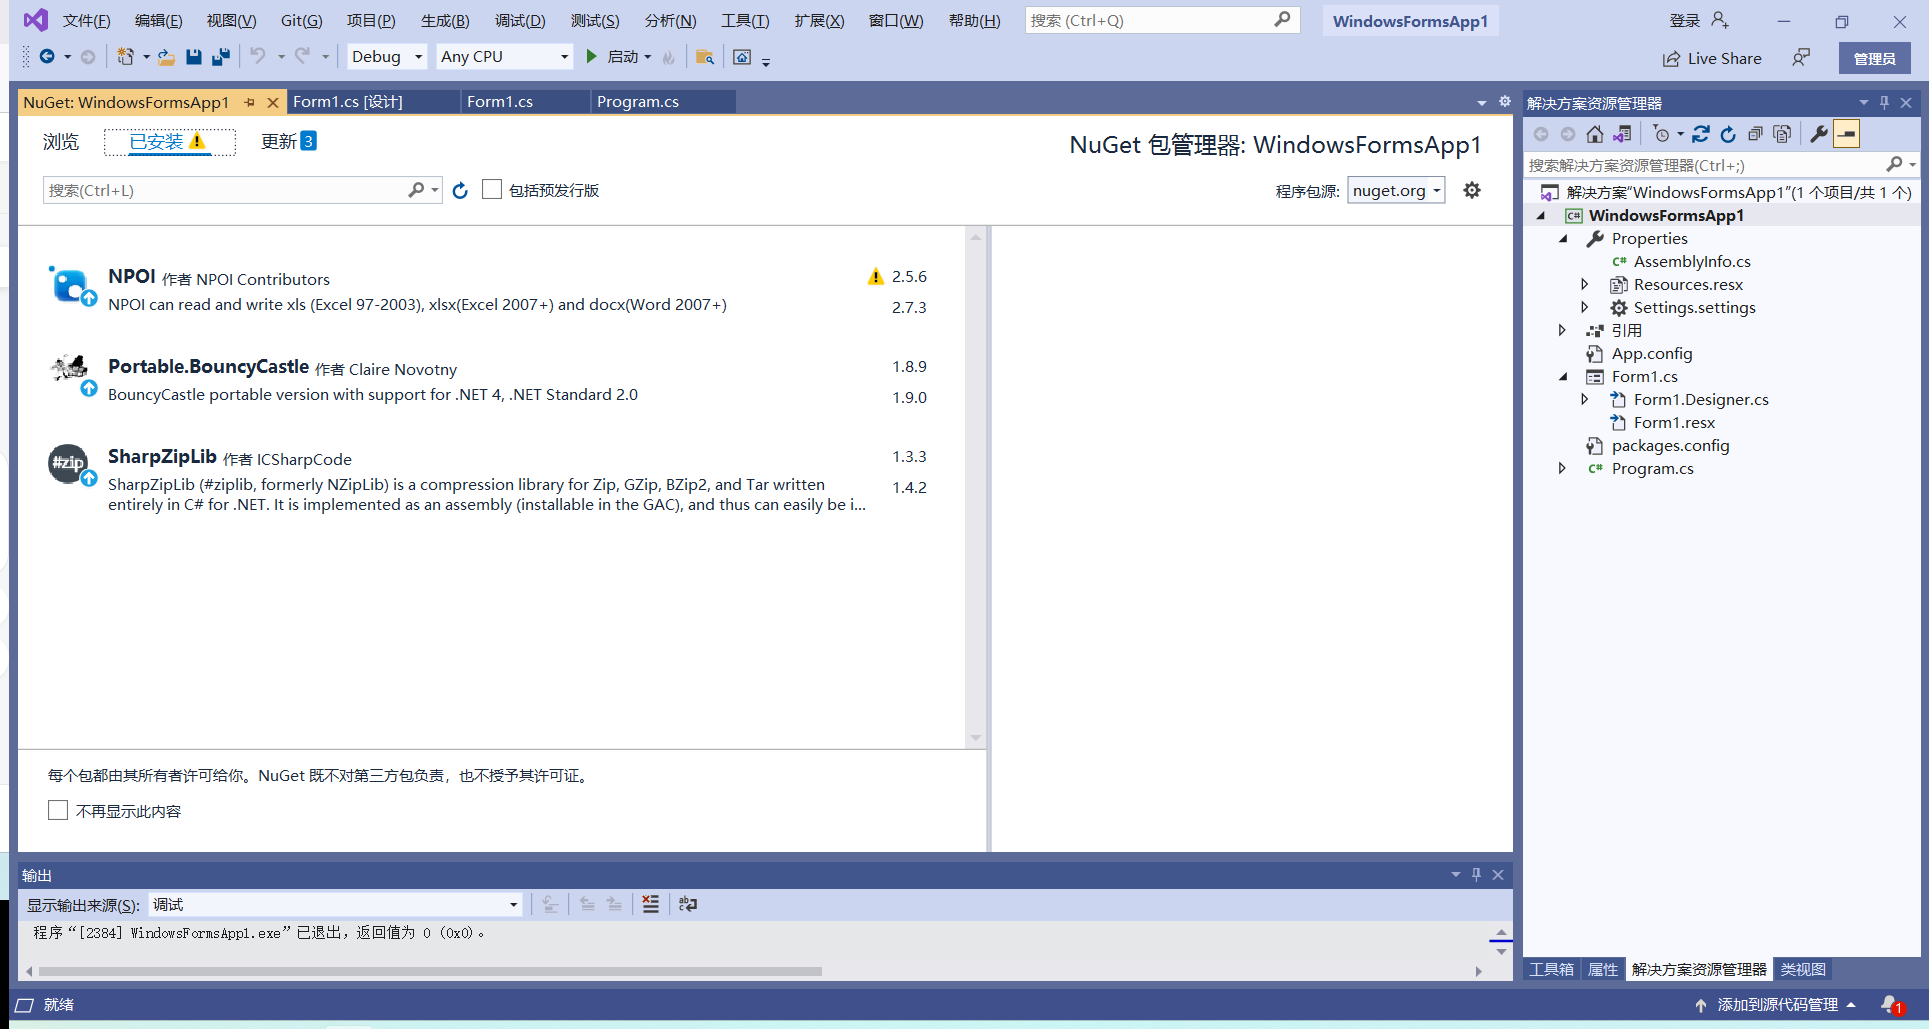Click the output panel horizontal scrollbar
1929x1029 pixels.
pyautogui.click(x=430, y=971)
